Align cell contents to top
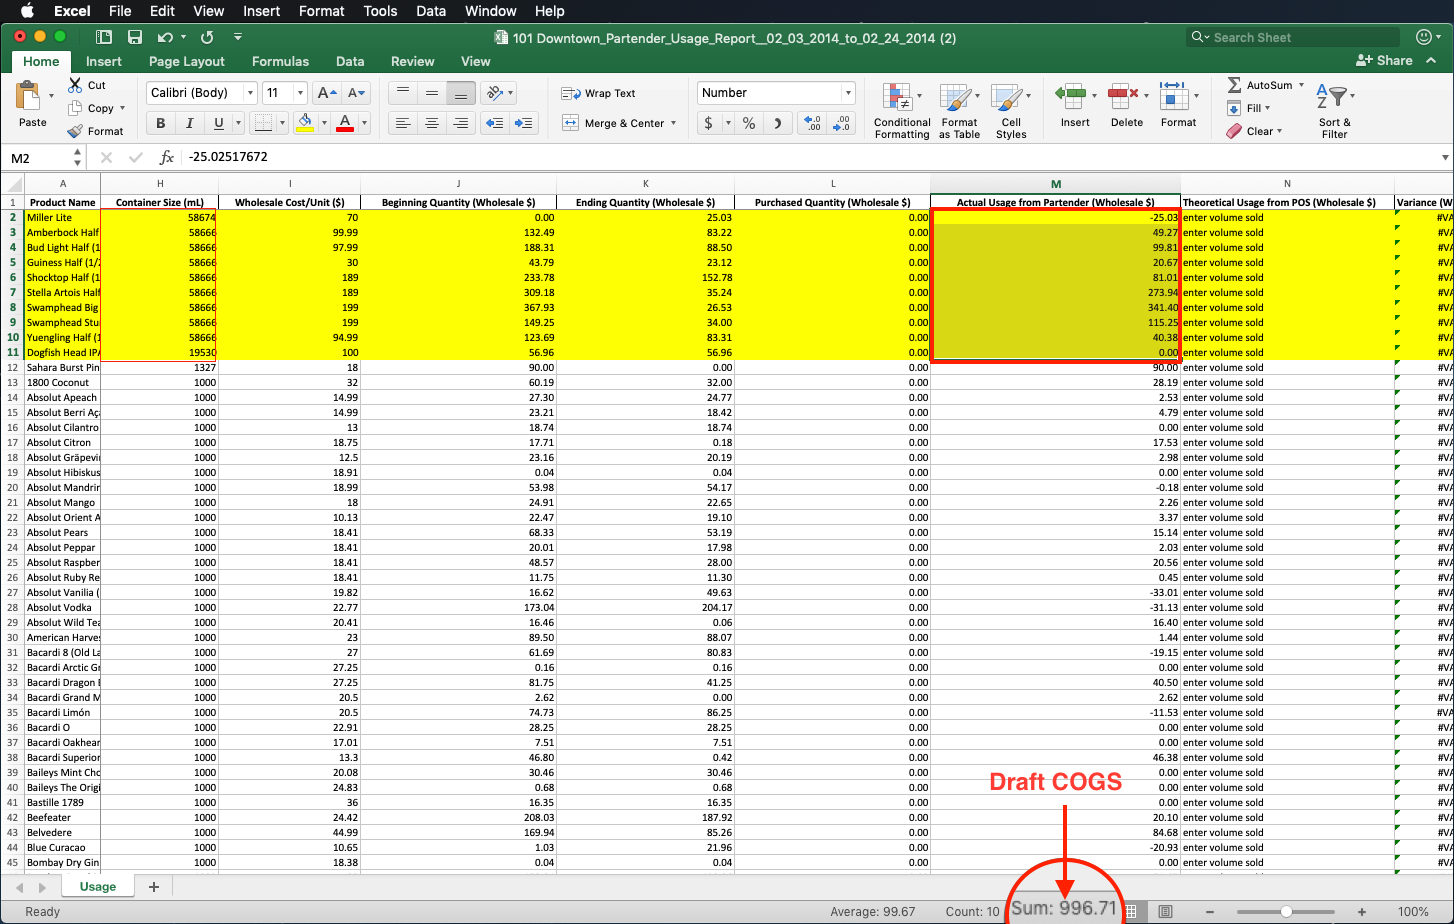Image resolution: width=1454 pixels, height=924 pixels. (x=403, y=93)
